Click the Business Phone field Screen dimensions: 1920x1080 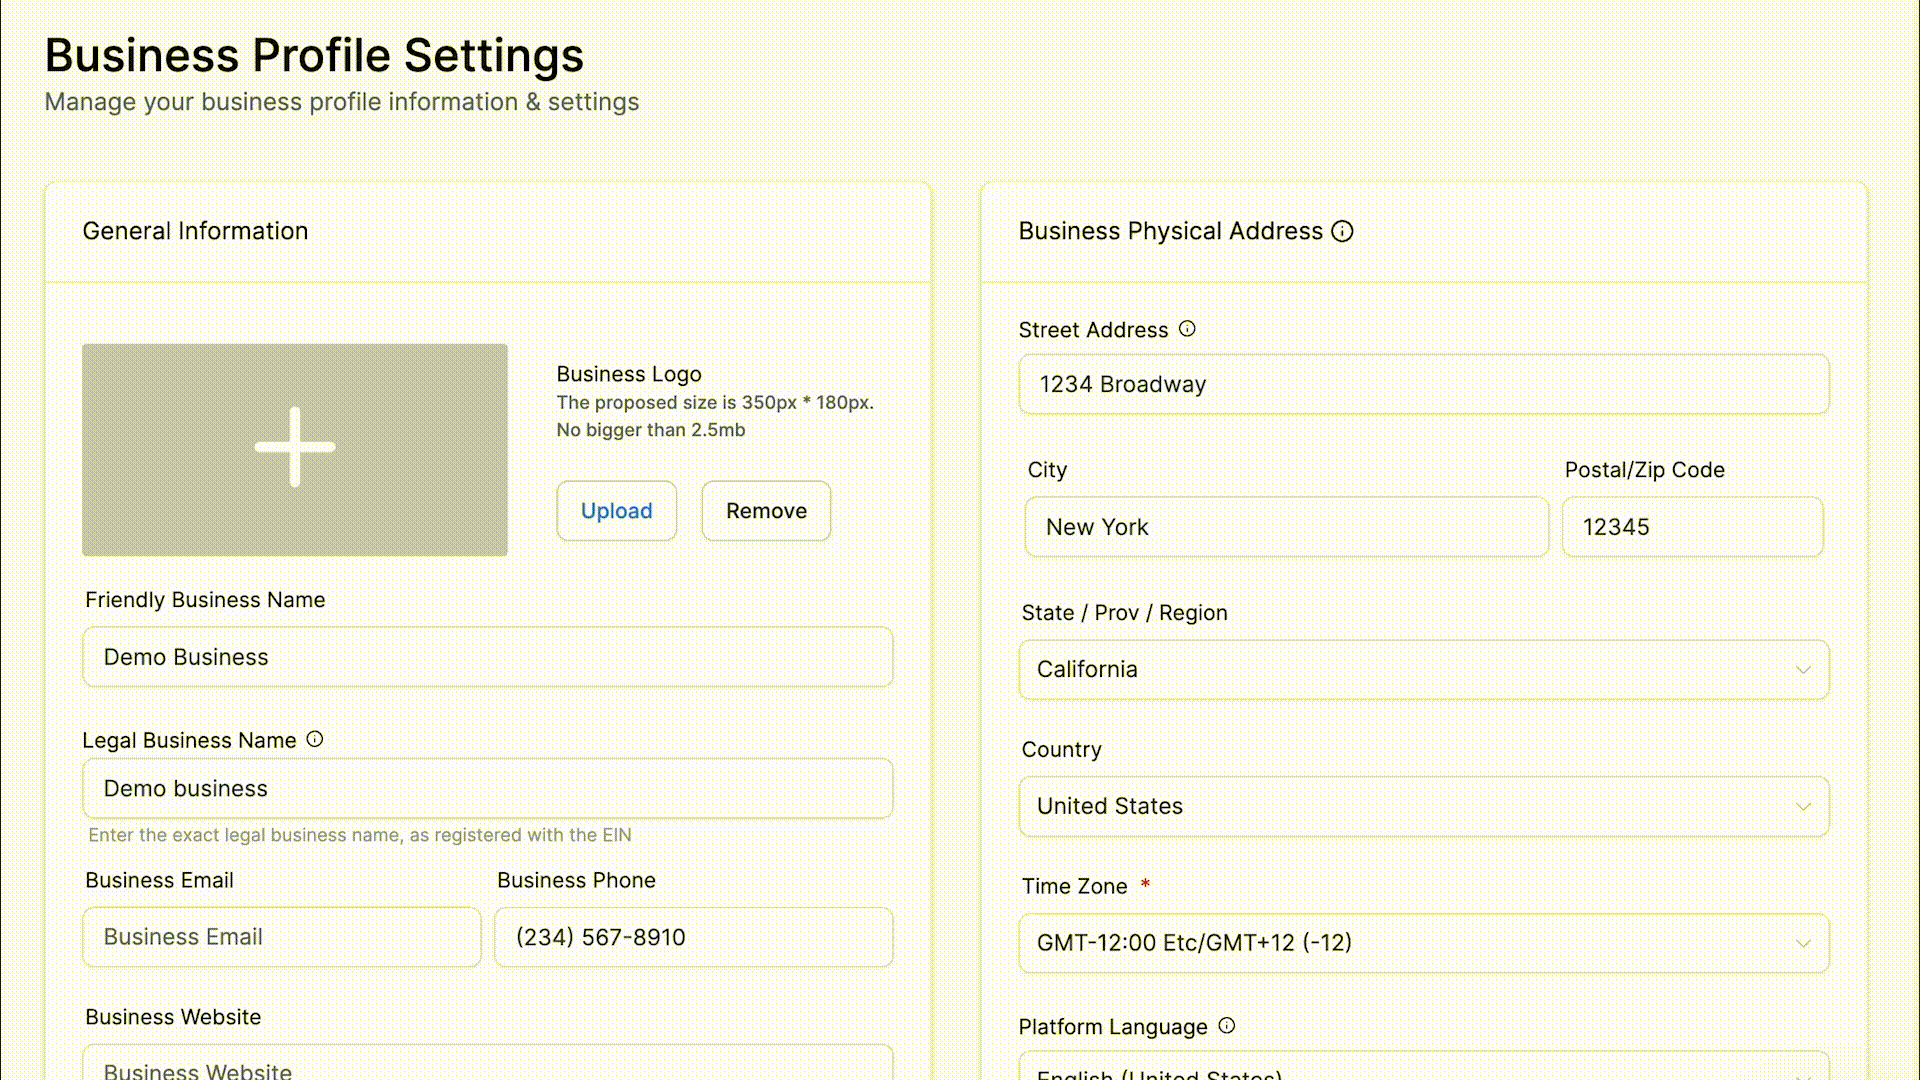[693, 937]
